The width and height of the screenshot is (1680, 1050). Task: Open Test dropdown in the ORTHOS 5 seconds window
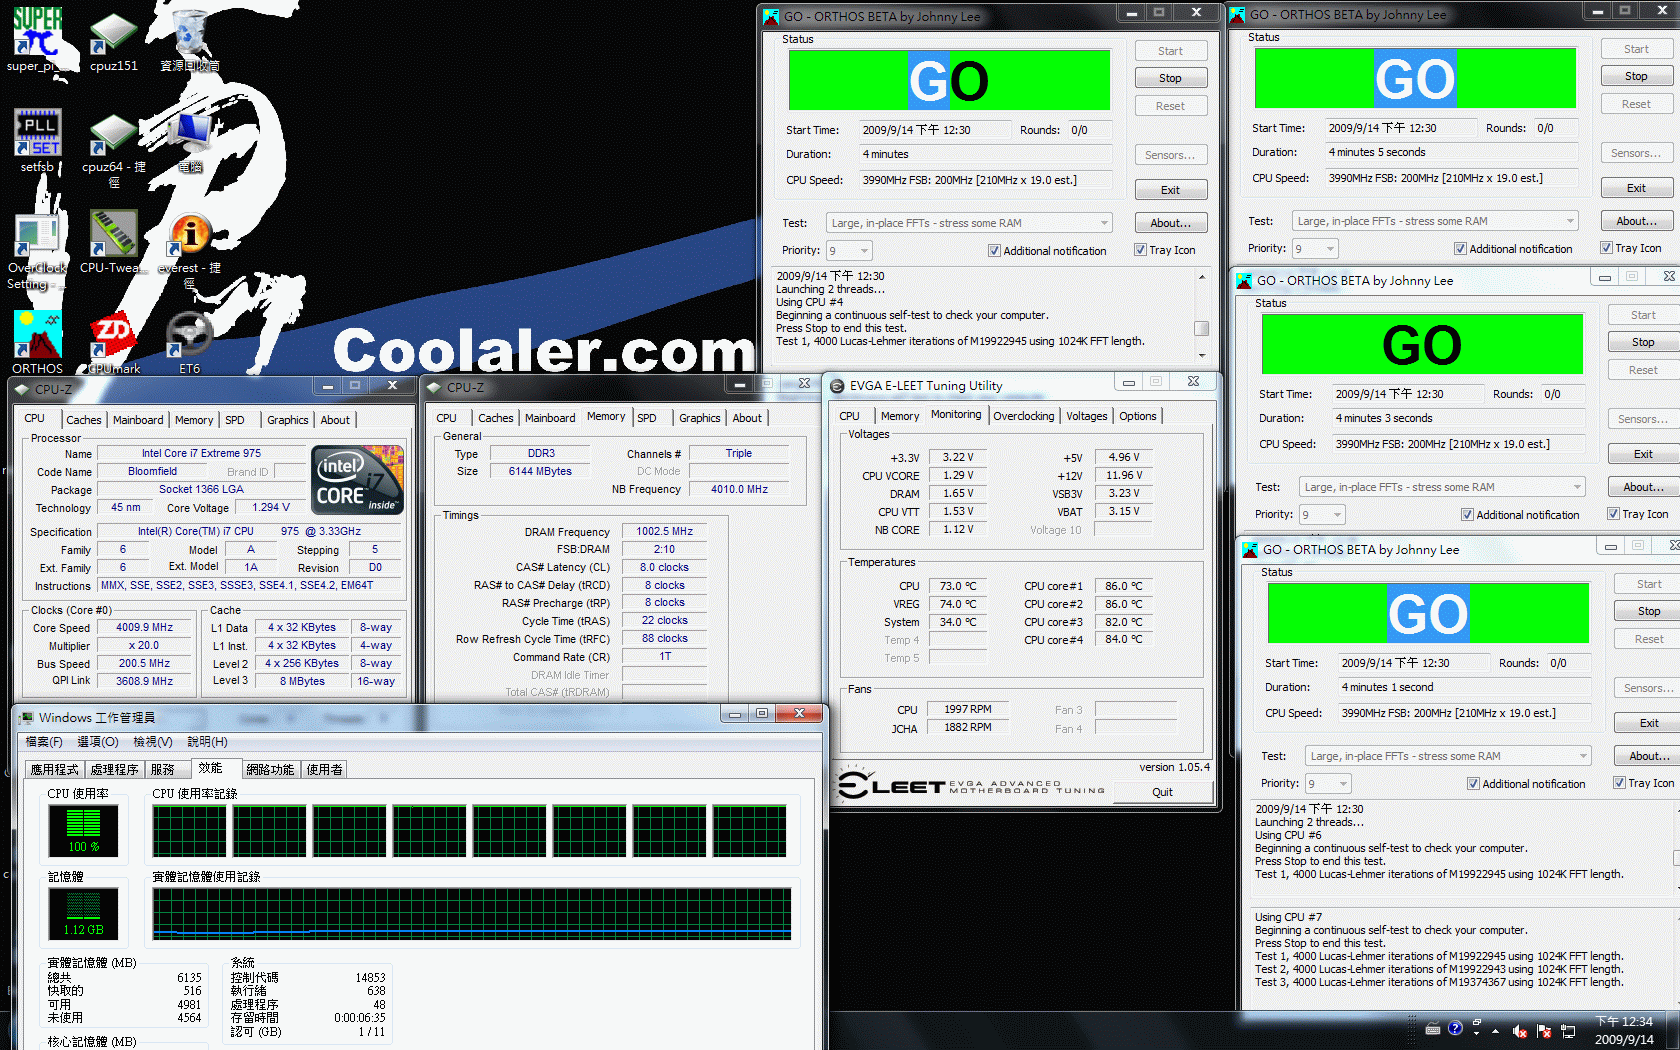pos(1435,221)
